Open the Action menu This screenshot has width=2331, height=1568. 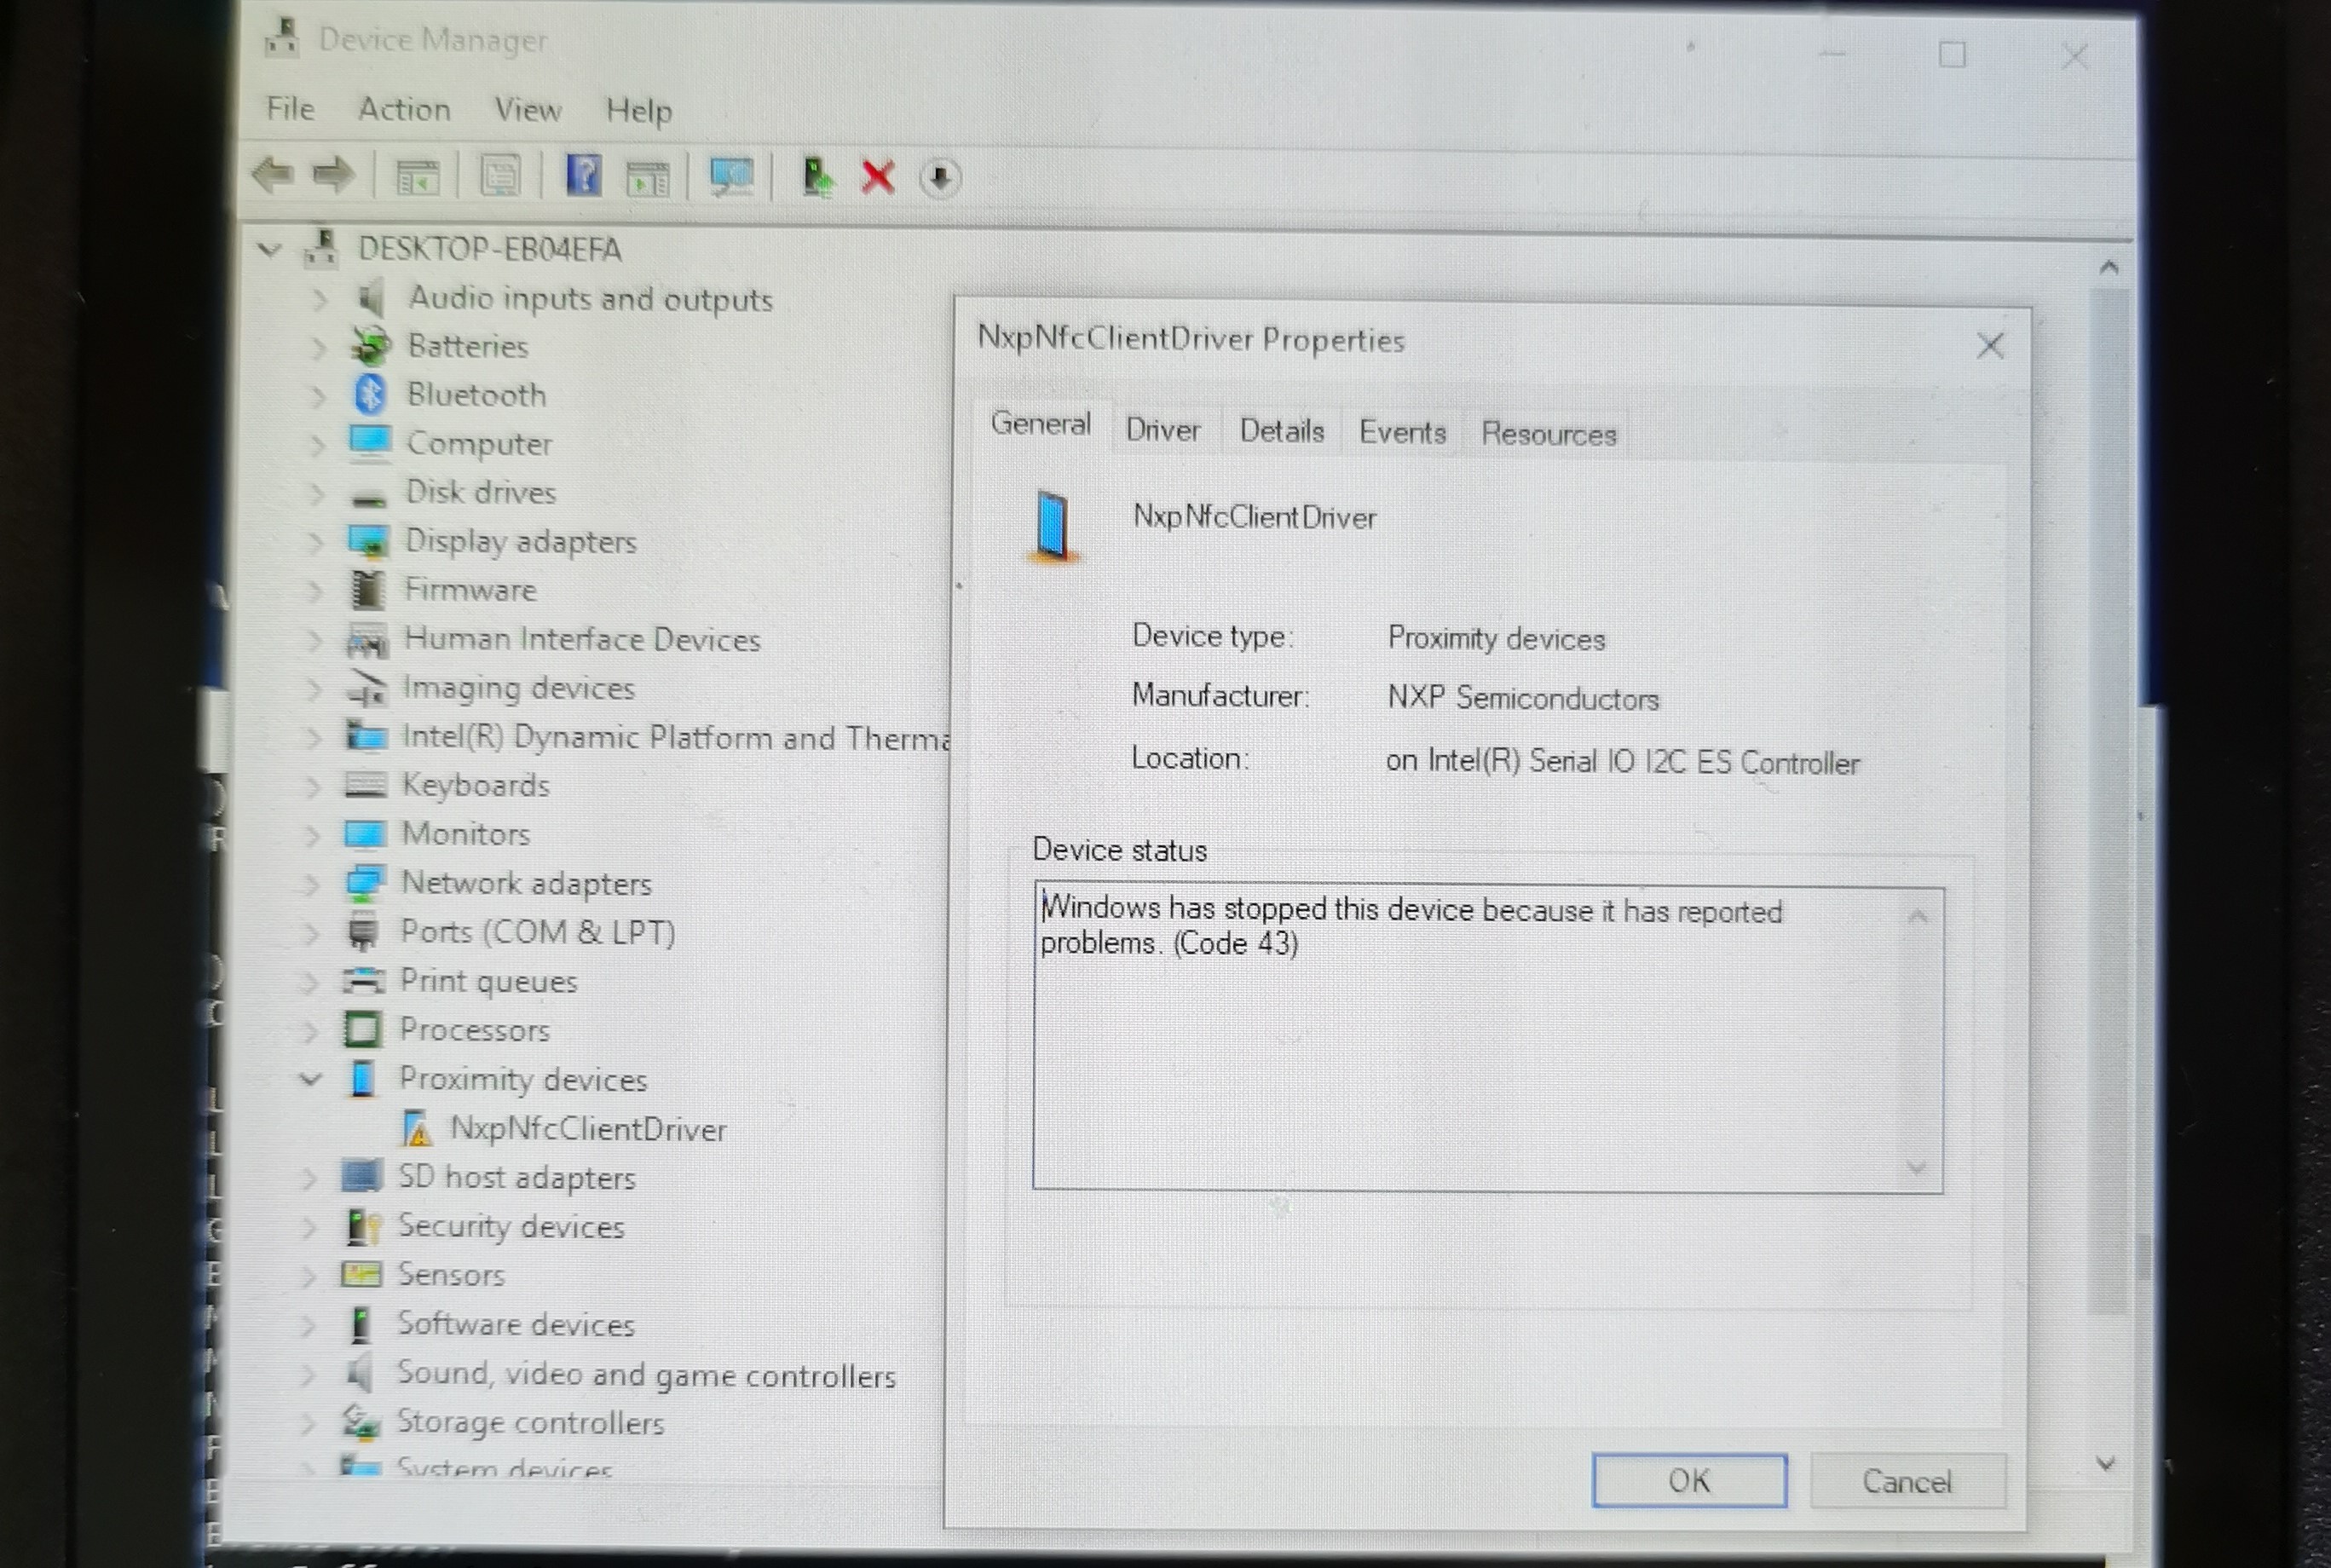404,109
